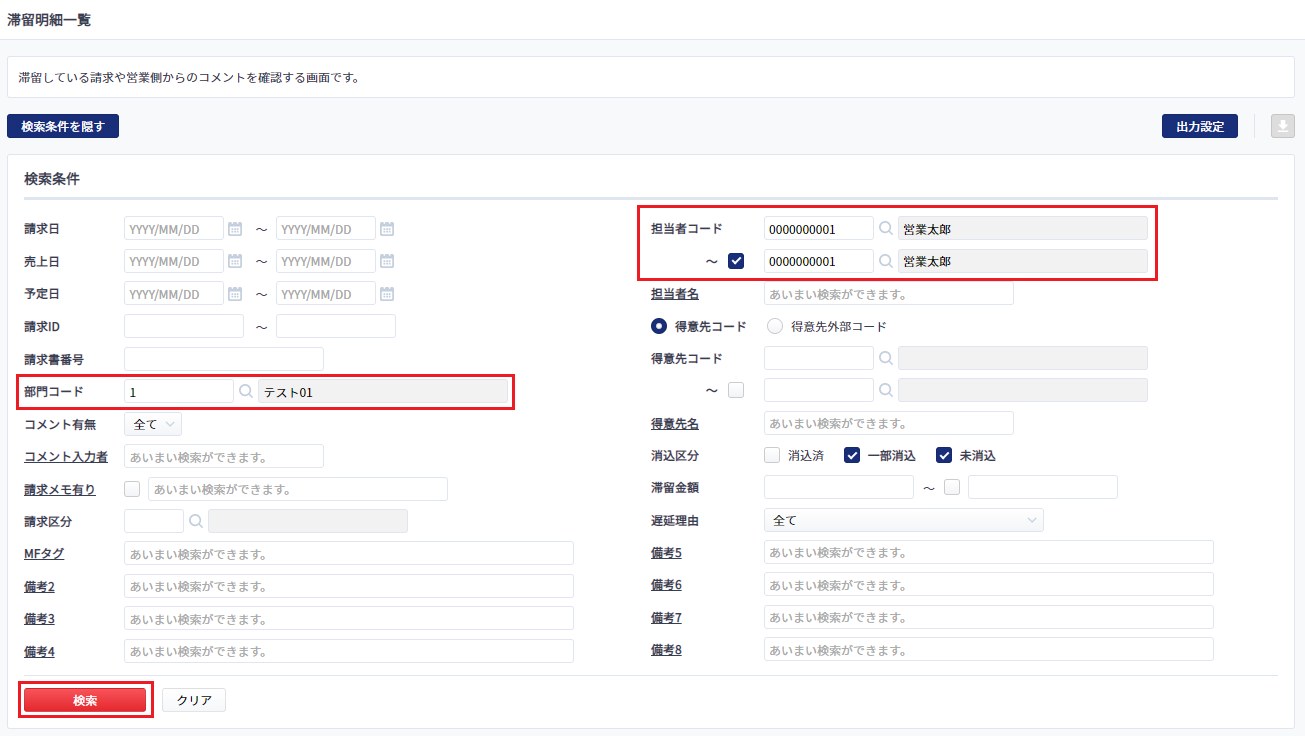Focus the 備考8 search field
The height and width of the screenshot is (736, 1305).
click(989, 650)
